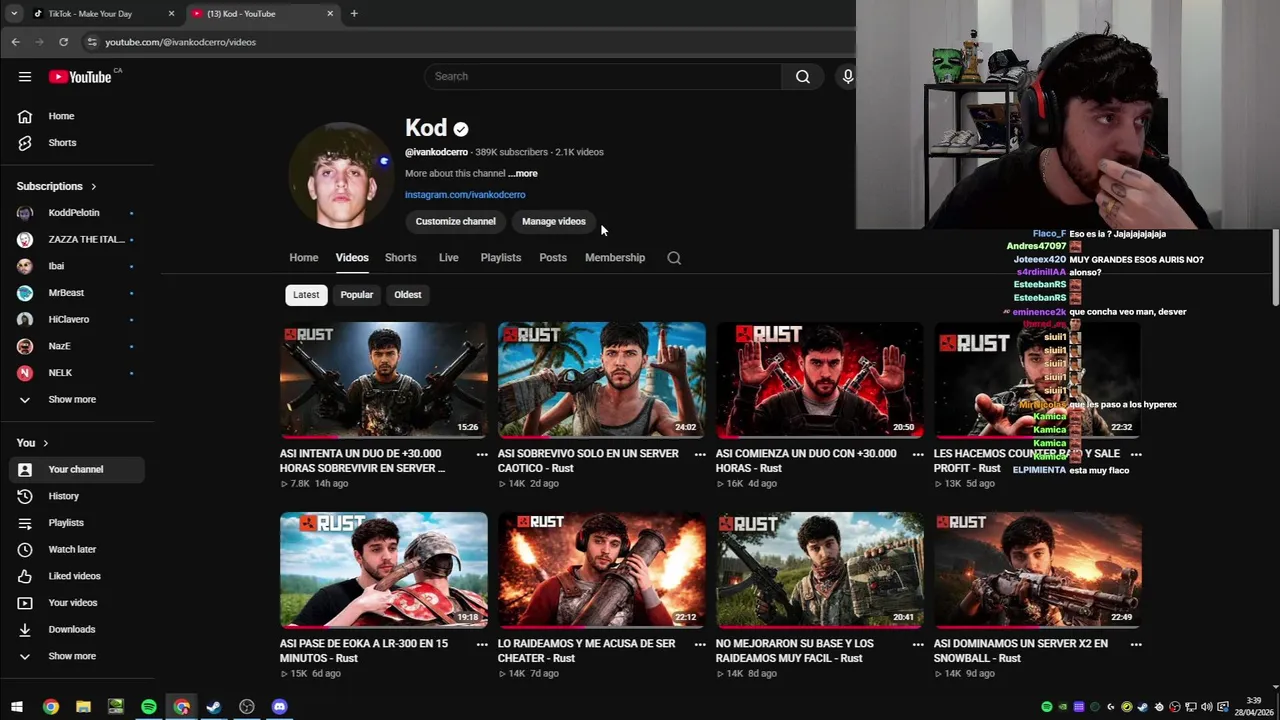This screenshot has width=1280, height=720.
Task: Click the search magnifier button
Action: 802,77
